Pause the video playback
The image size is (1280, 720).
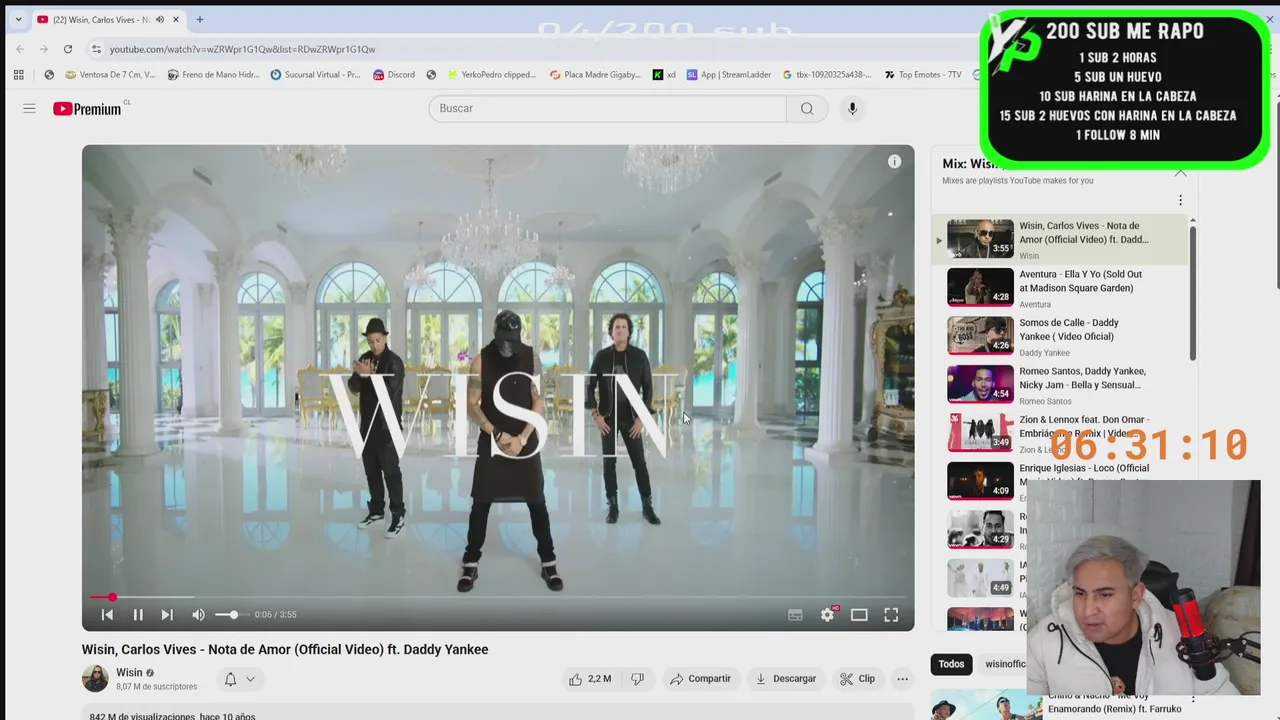[138, 615]
